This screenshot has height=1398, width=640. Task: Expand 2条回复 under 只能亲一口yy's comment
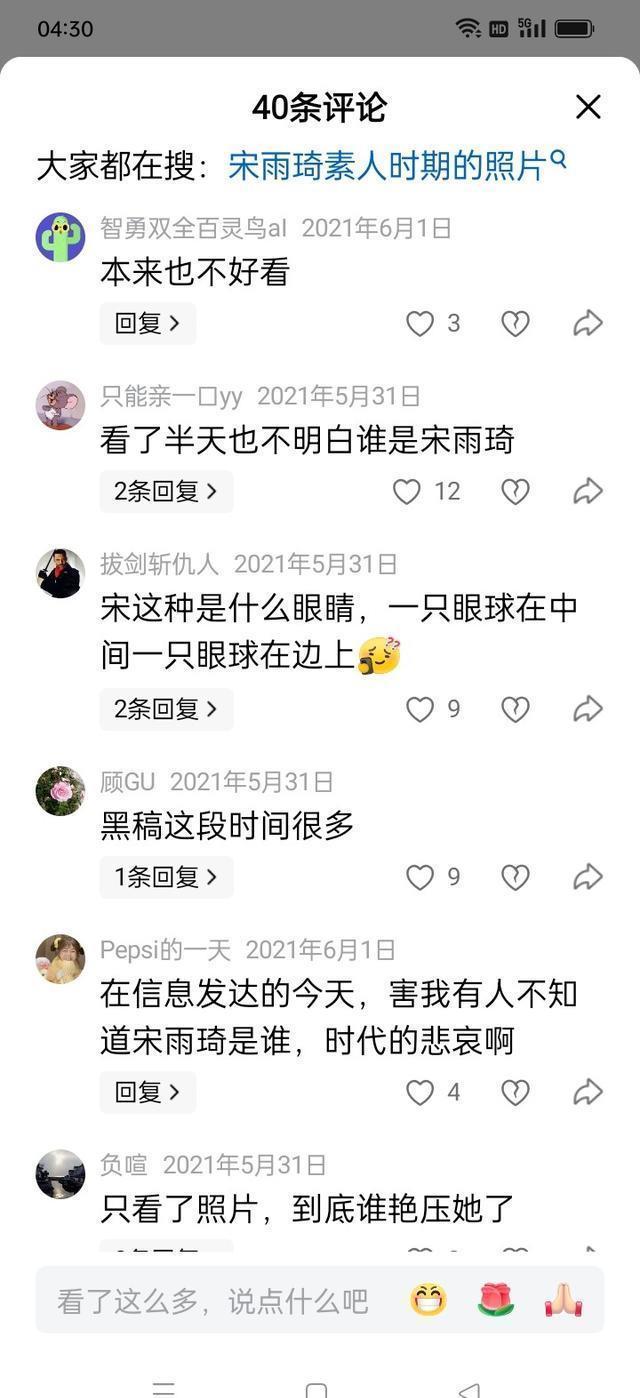166,491
